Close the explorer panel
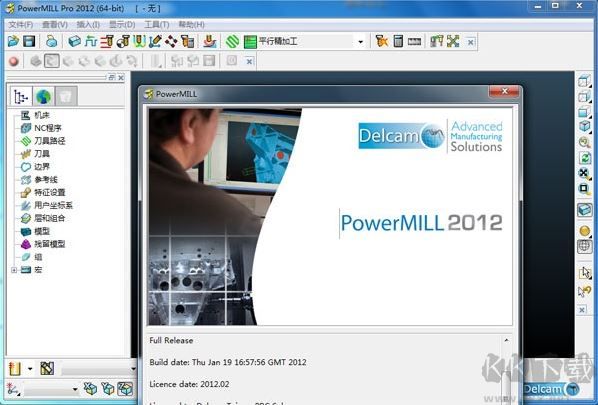The image size is (598, 405). [121, 77]
